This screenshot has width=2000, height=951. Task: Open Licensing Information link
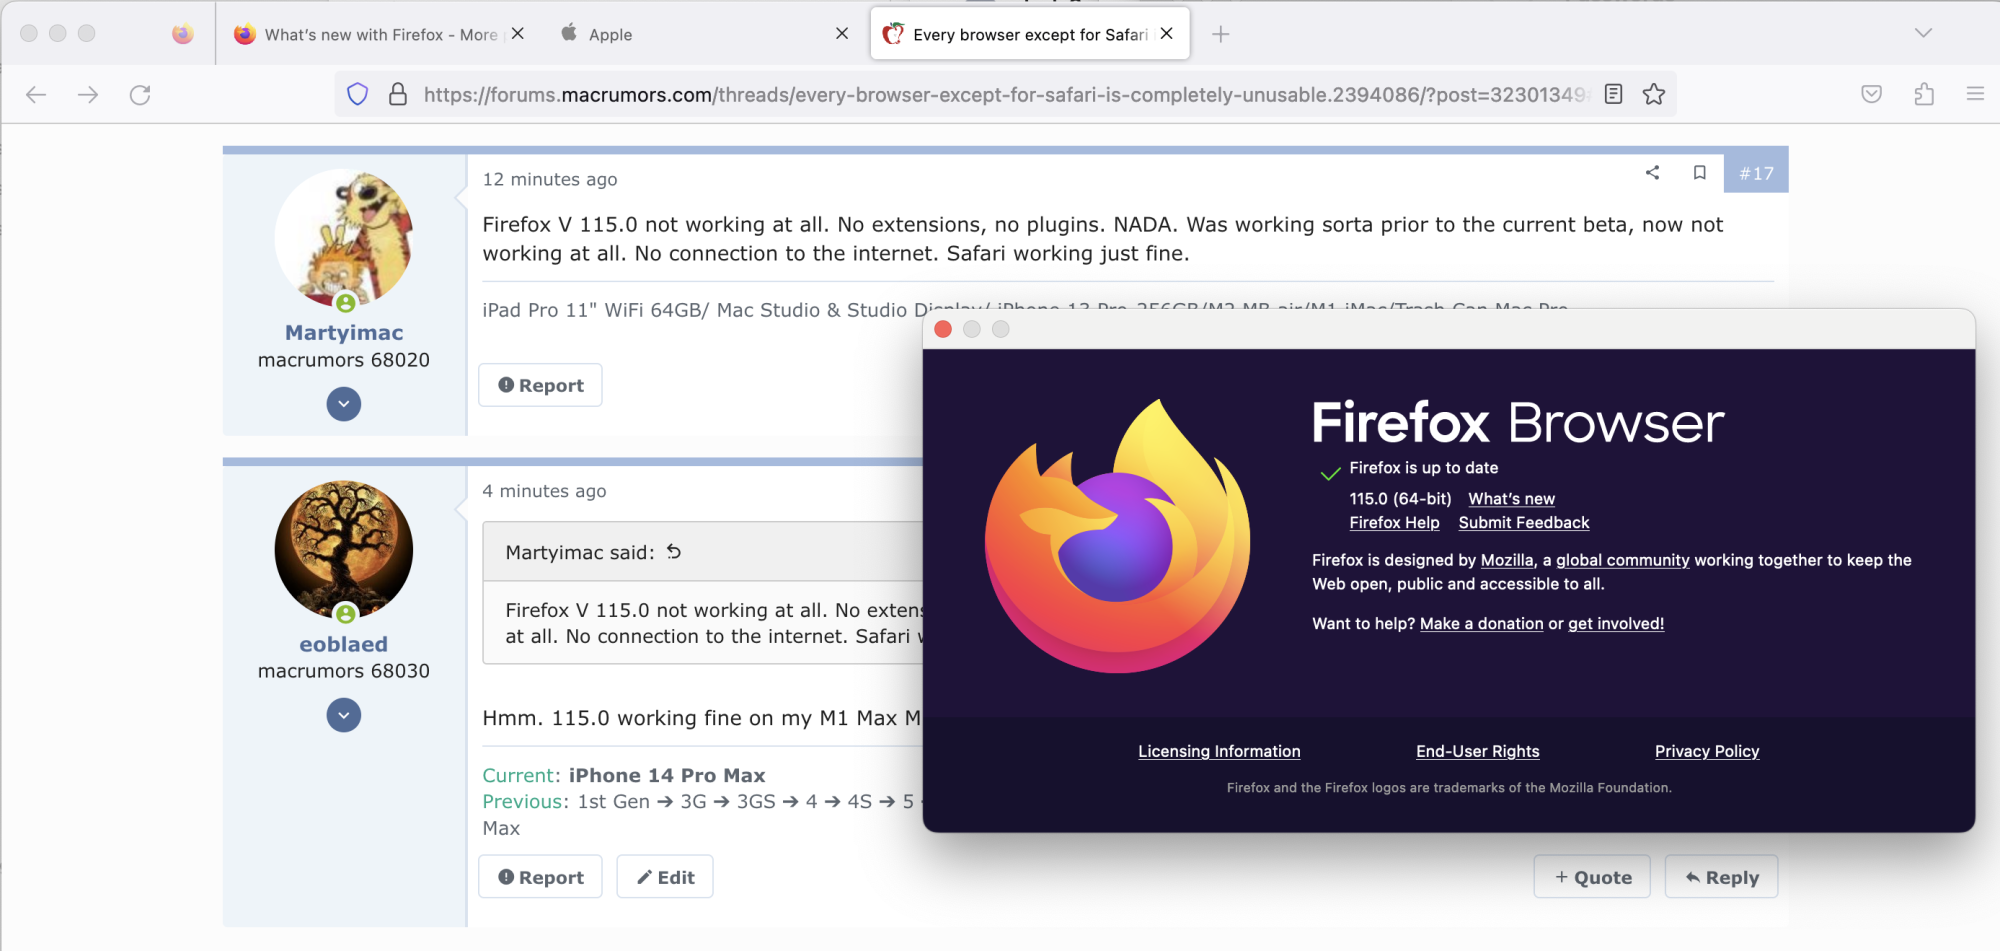click(x=1220, y=752)
